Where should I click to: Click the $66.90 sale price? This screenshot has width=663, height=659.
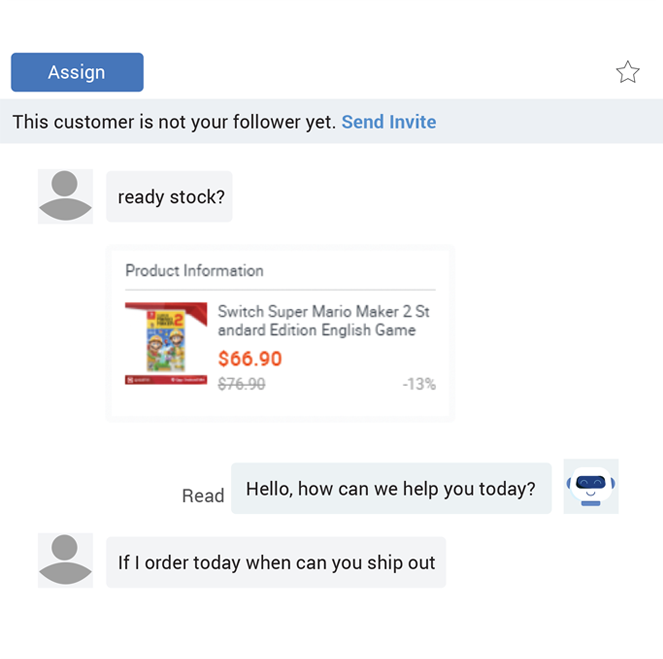click(x=250, y=359)
